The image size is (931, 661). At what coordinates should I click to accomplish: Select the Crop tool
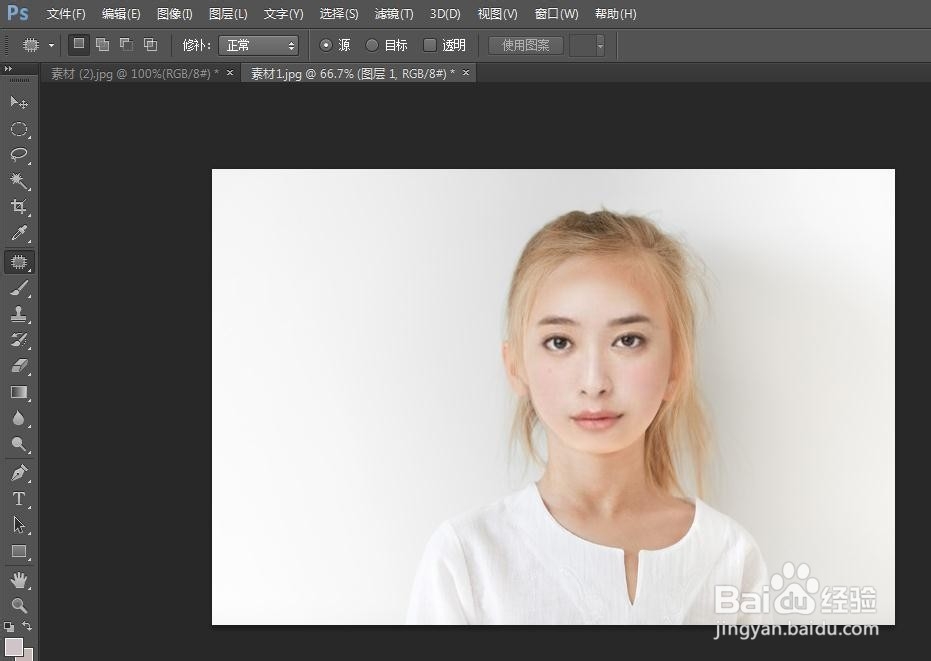click(x=19, y=207)
